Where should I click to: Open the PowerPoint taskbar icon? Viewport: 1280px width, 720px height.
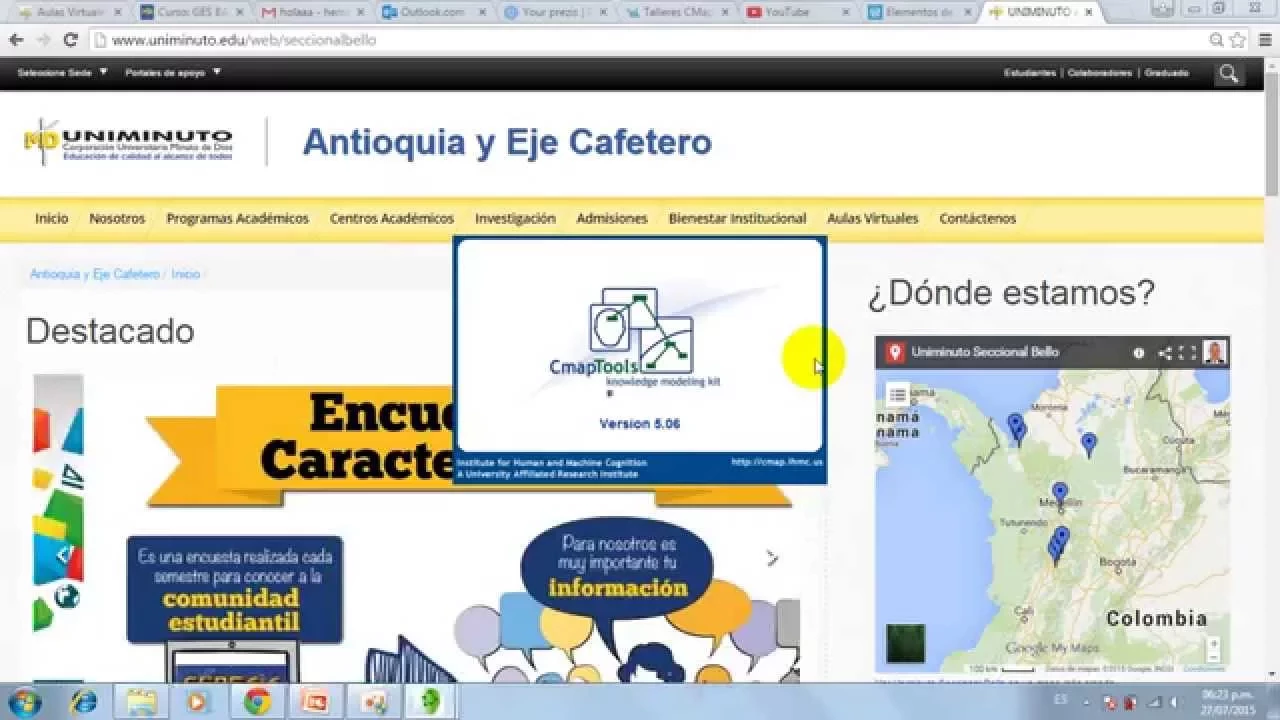[x=315, y=702]
